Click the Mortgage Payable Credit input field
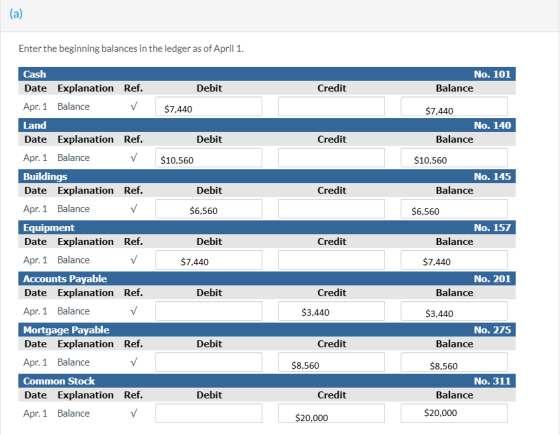 click(x=331, y=362)
